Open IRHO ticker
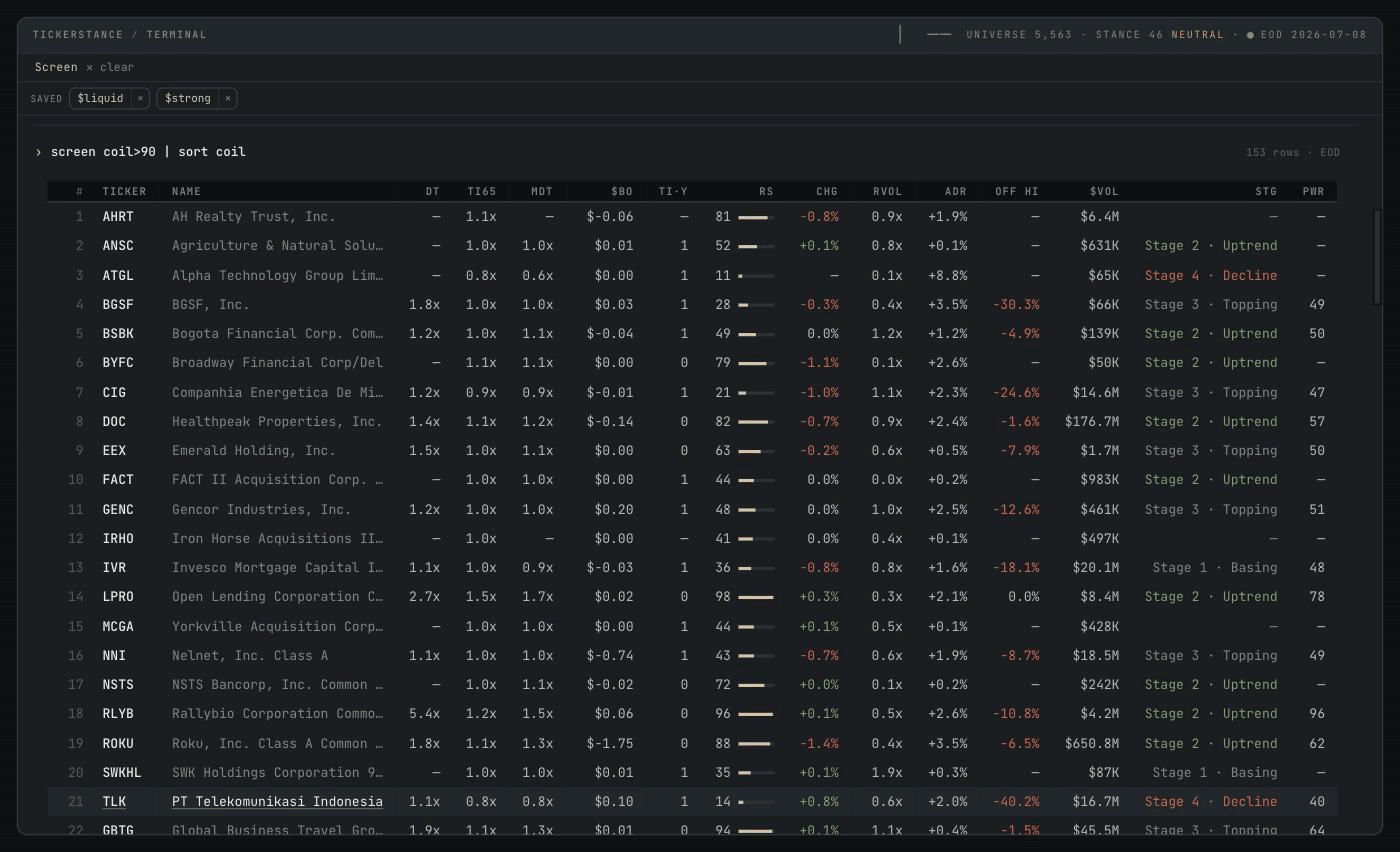The image size is (1400, 852). pos(118,538)
